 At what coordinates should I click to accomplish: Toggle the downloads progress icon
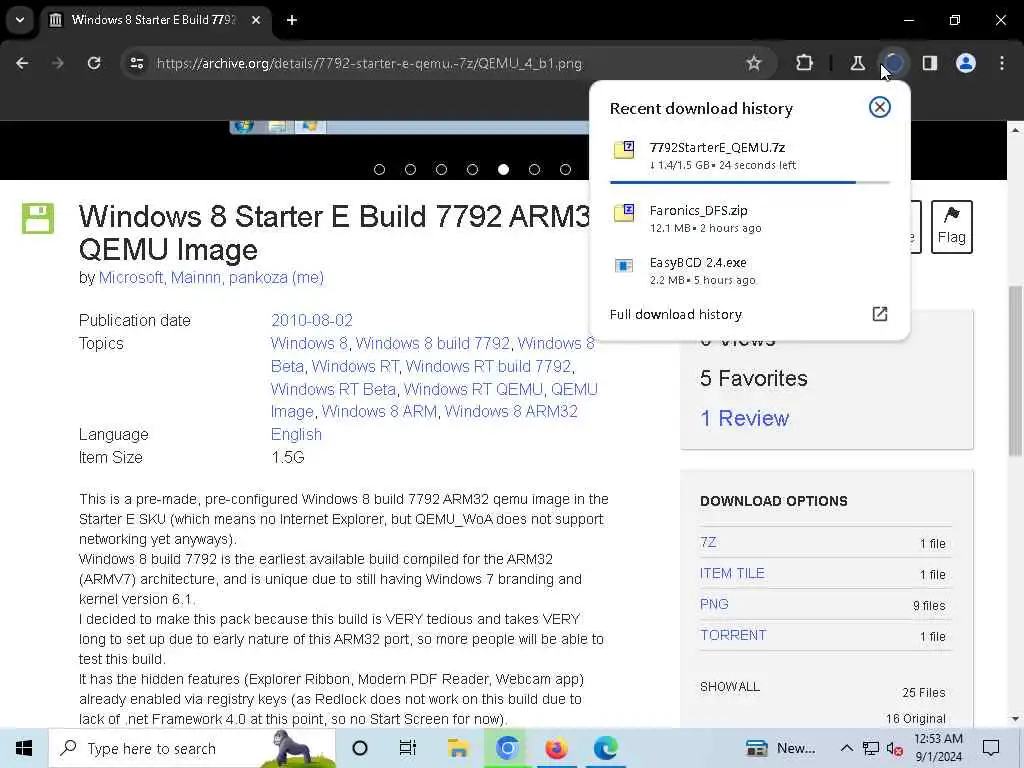coord(893,63)
